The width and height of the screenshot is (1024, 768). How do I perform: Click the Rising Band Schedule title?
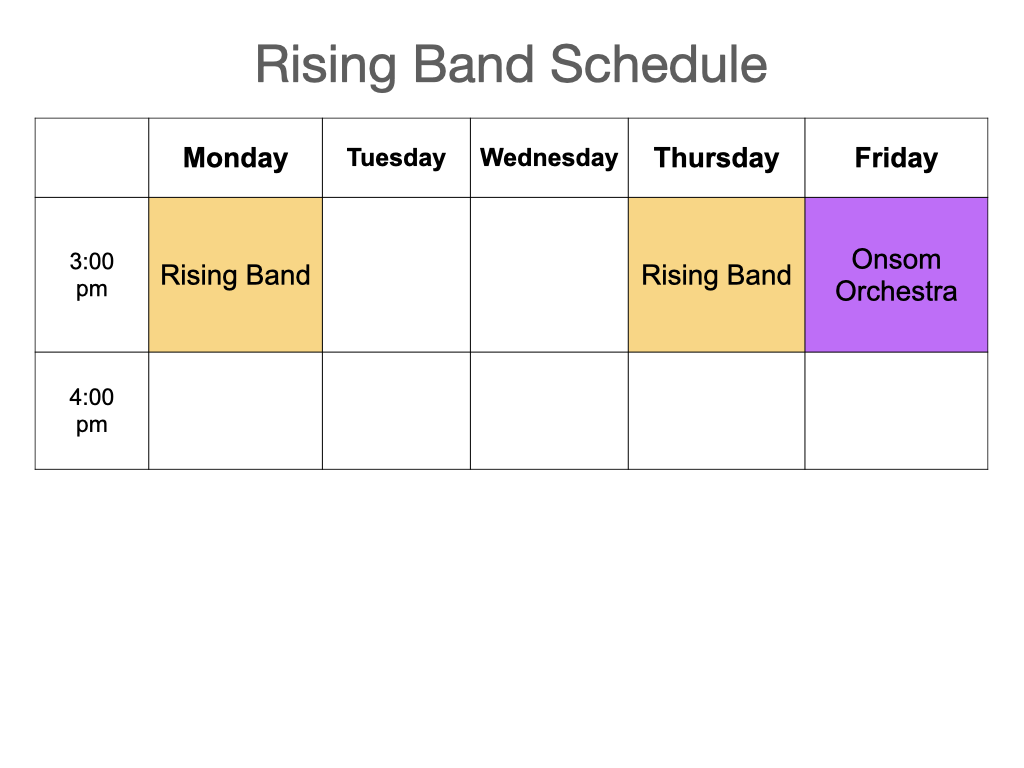pos(511,65)
